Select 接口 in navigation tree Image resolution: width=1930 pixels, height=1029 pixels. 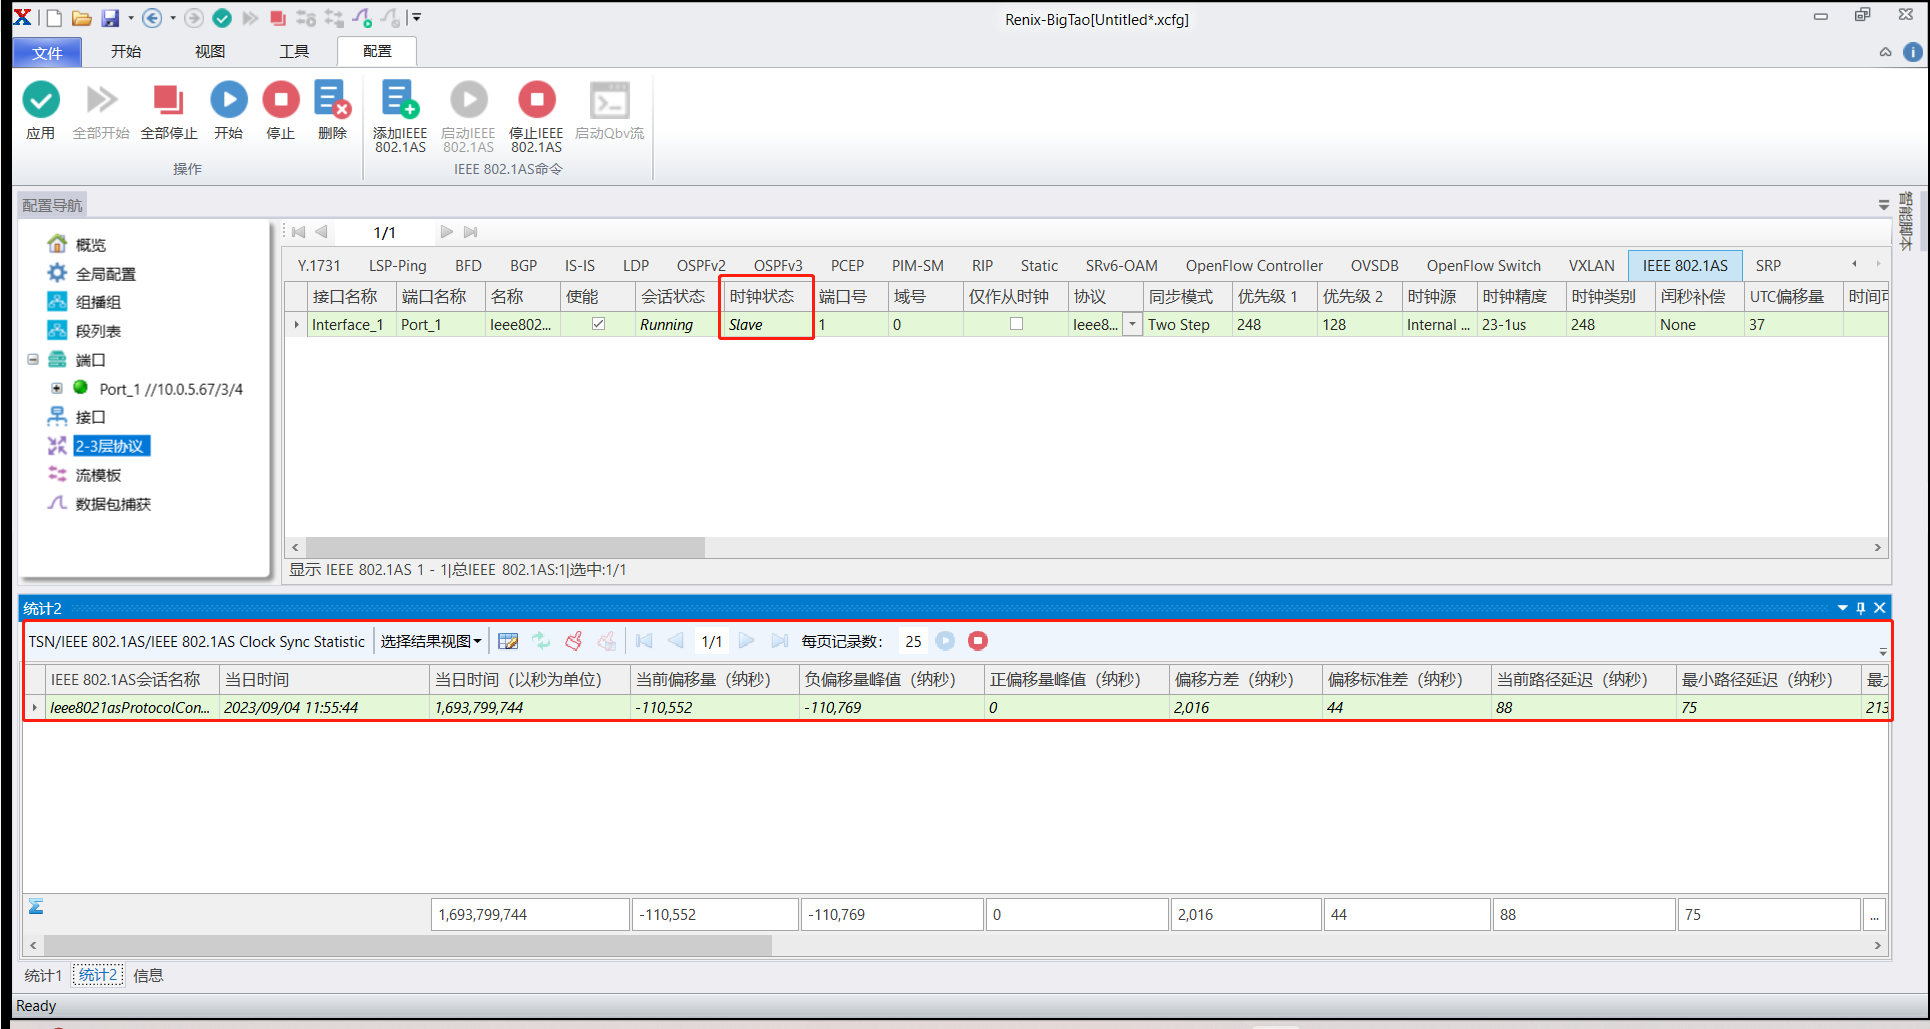(x=90, y=416)
